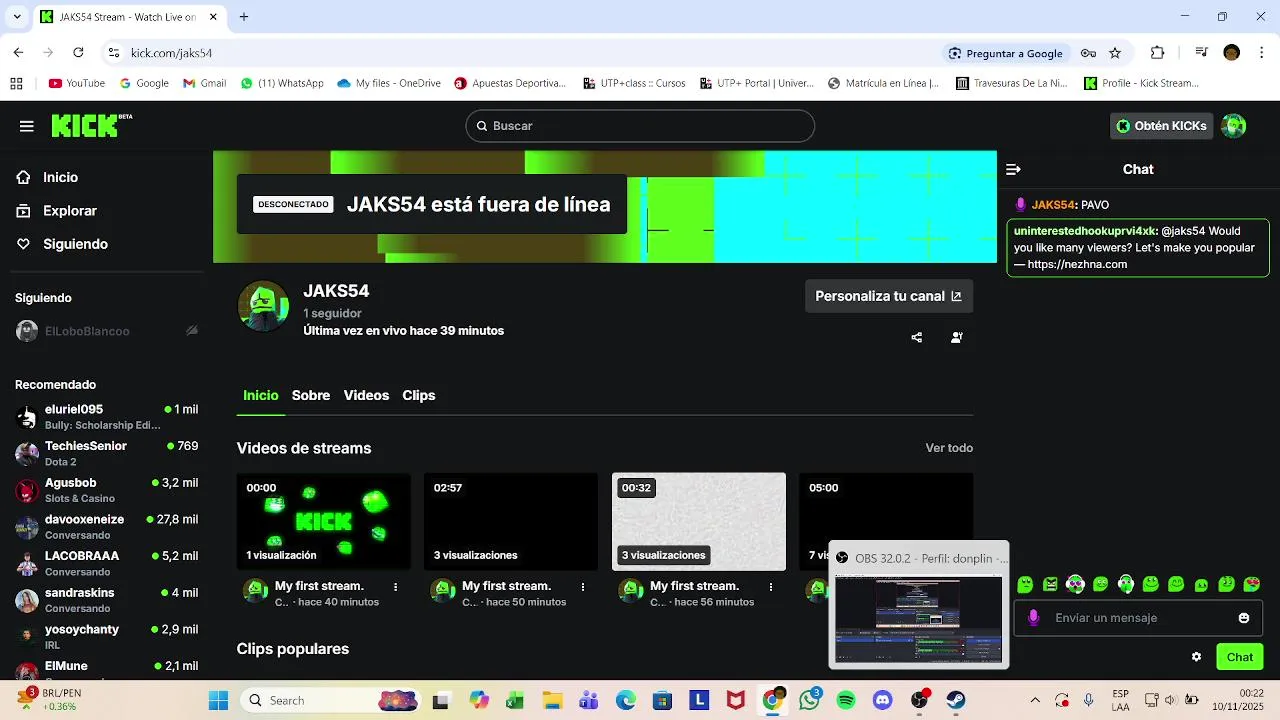This screenshot has width=1280, height=720.
Task: Open the YouTube bookmark
Action: [77, 84]
